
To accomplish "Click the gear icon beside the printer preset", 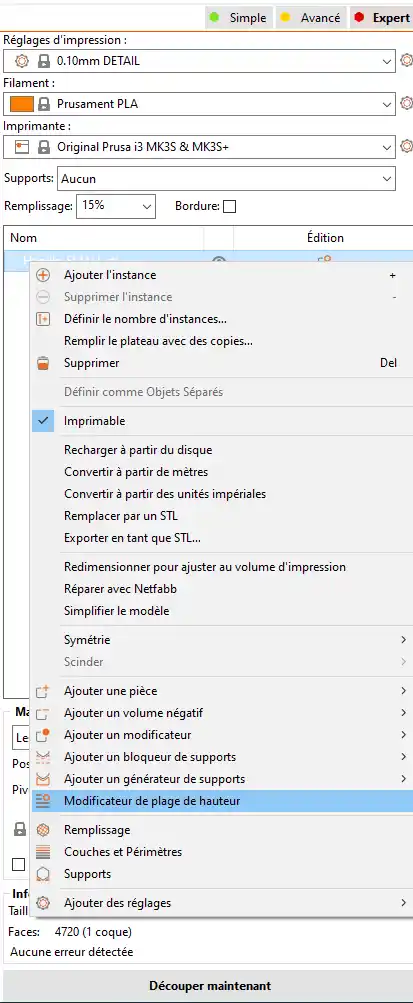I will tap(406, 146).
